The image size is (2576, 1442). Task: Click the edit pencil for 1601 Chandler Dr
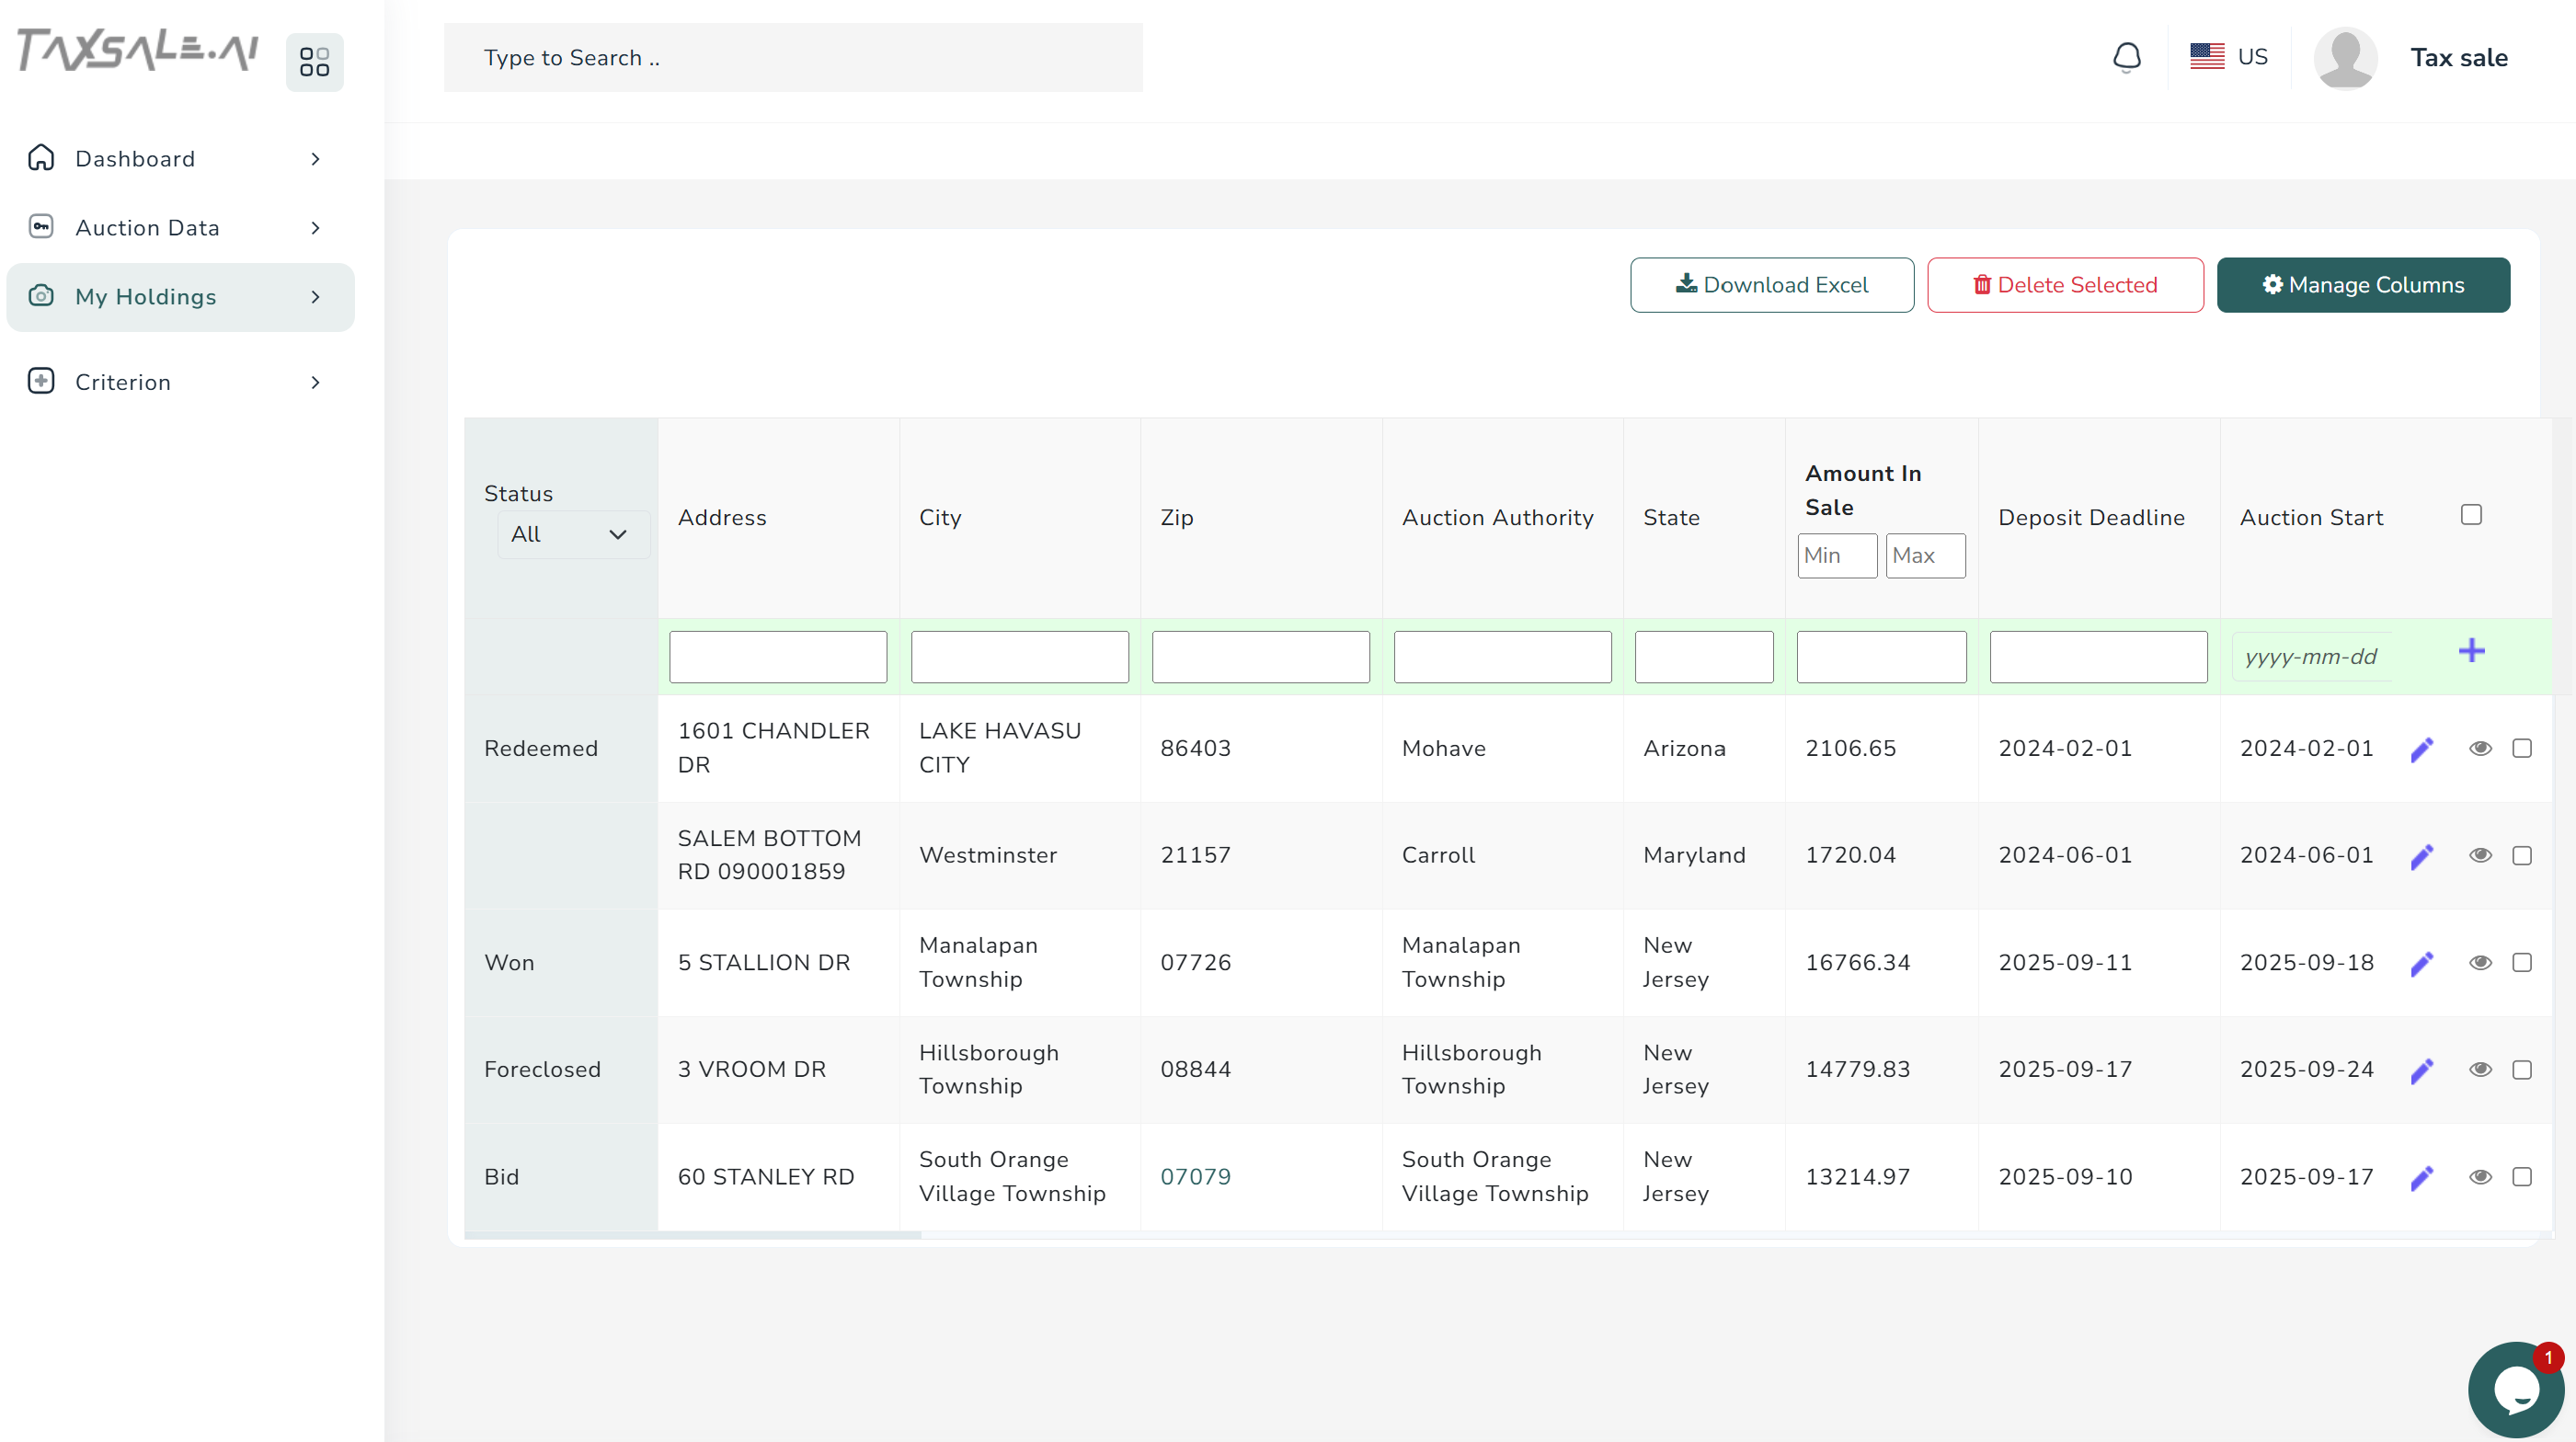pyautogui.click(x=2421, y=749)
